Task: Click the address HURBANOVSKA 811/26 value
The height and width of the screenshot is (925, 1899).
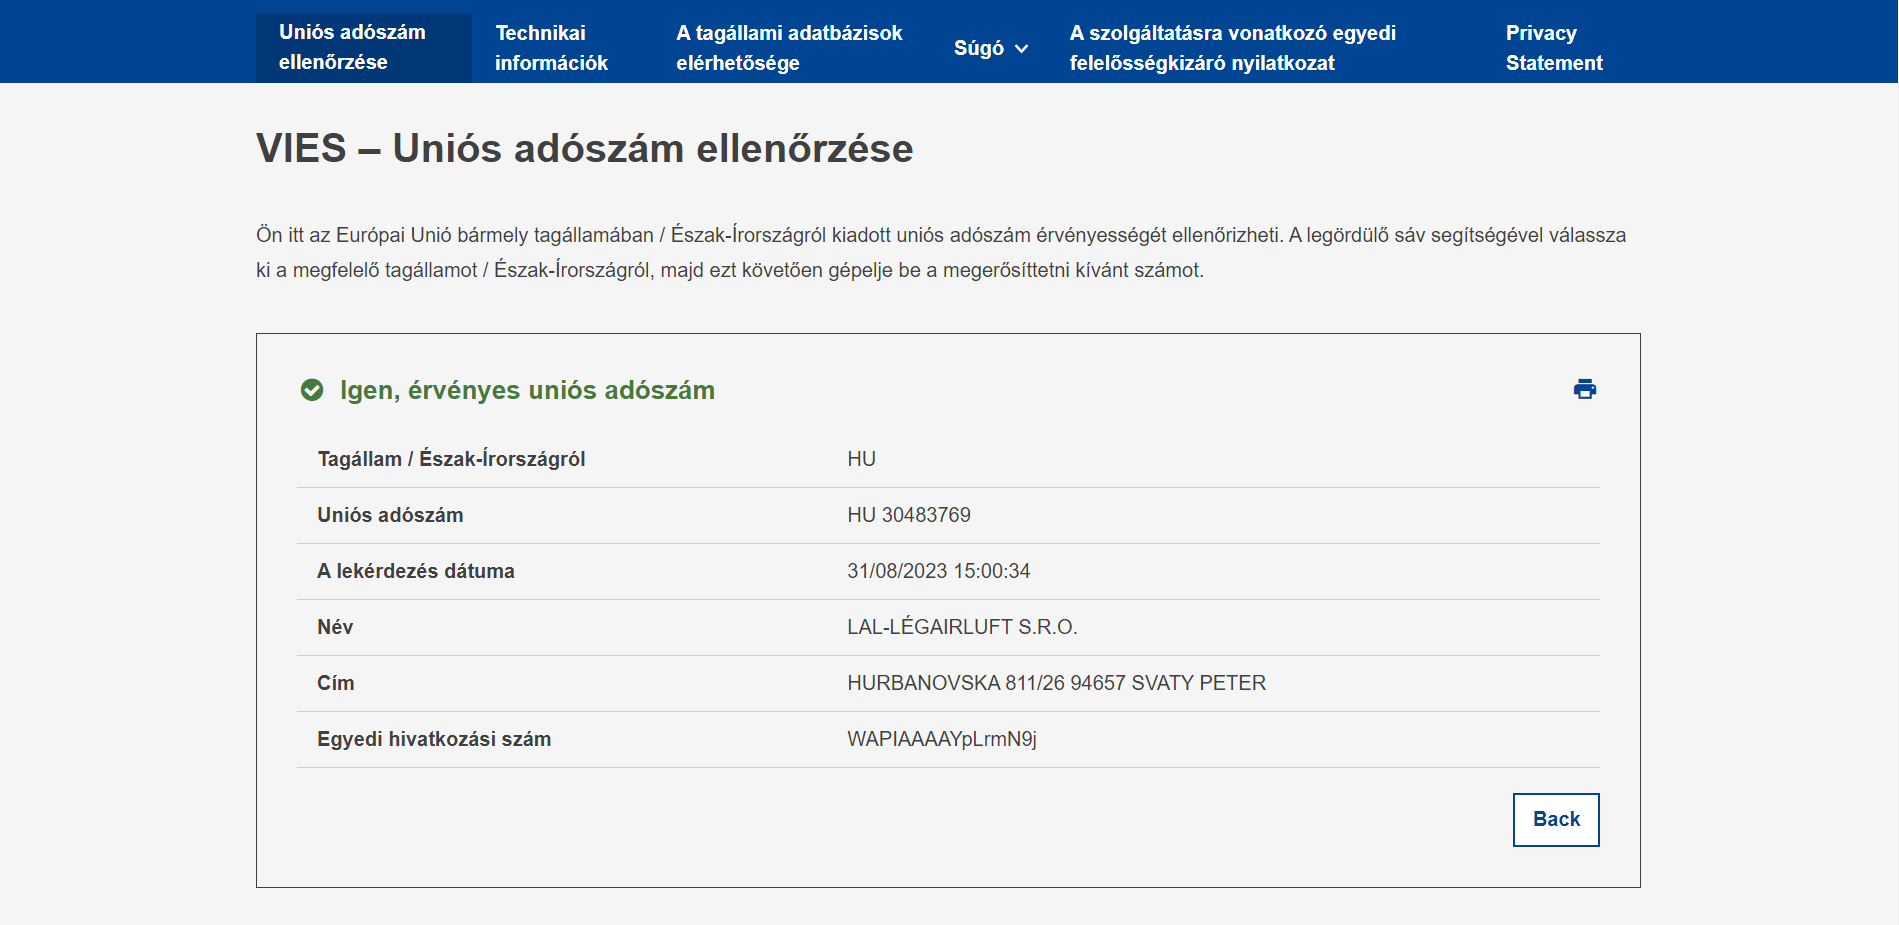Action: point(1055,683)
